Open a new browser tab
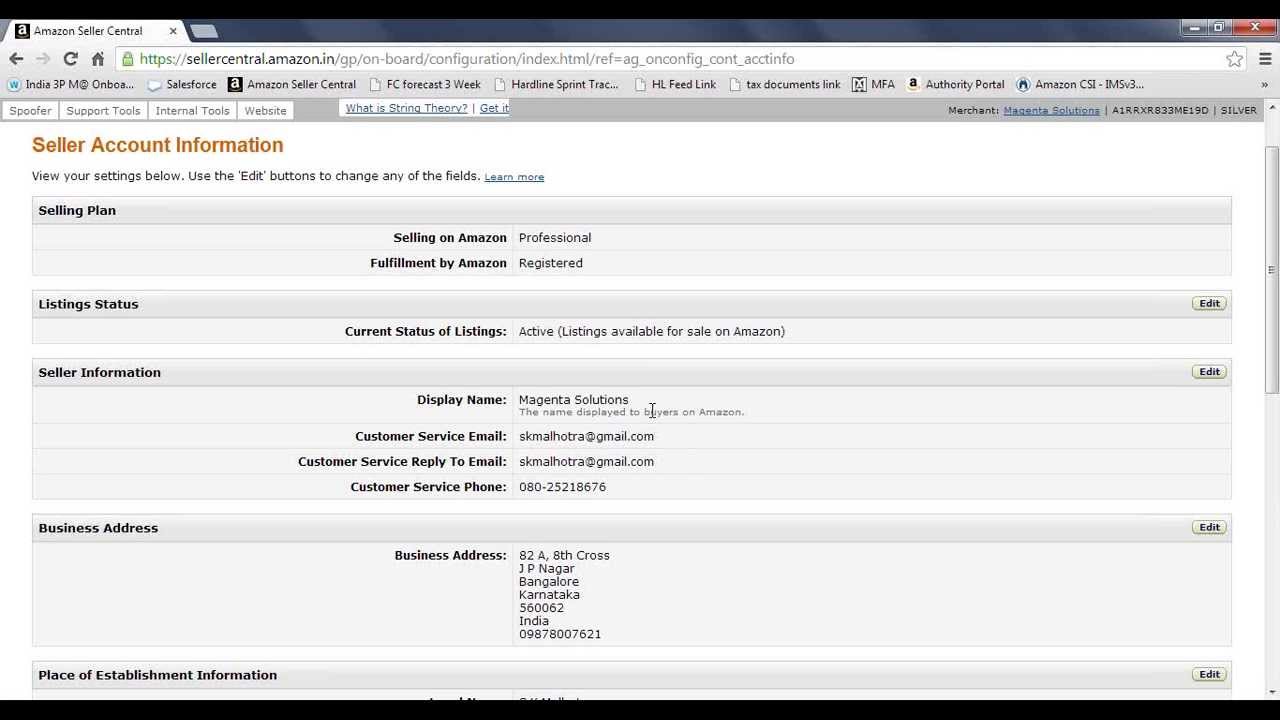The image size is (1280, 720). (204, 31)
